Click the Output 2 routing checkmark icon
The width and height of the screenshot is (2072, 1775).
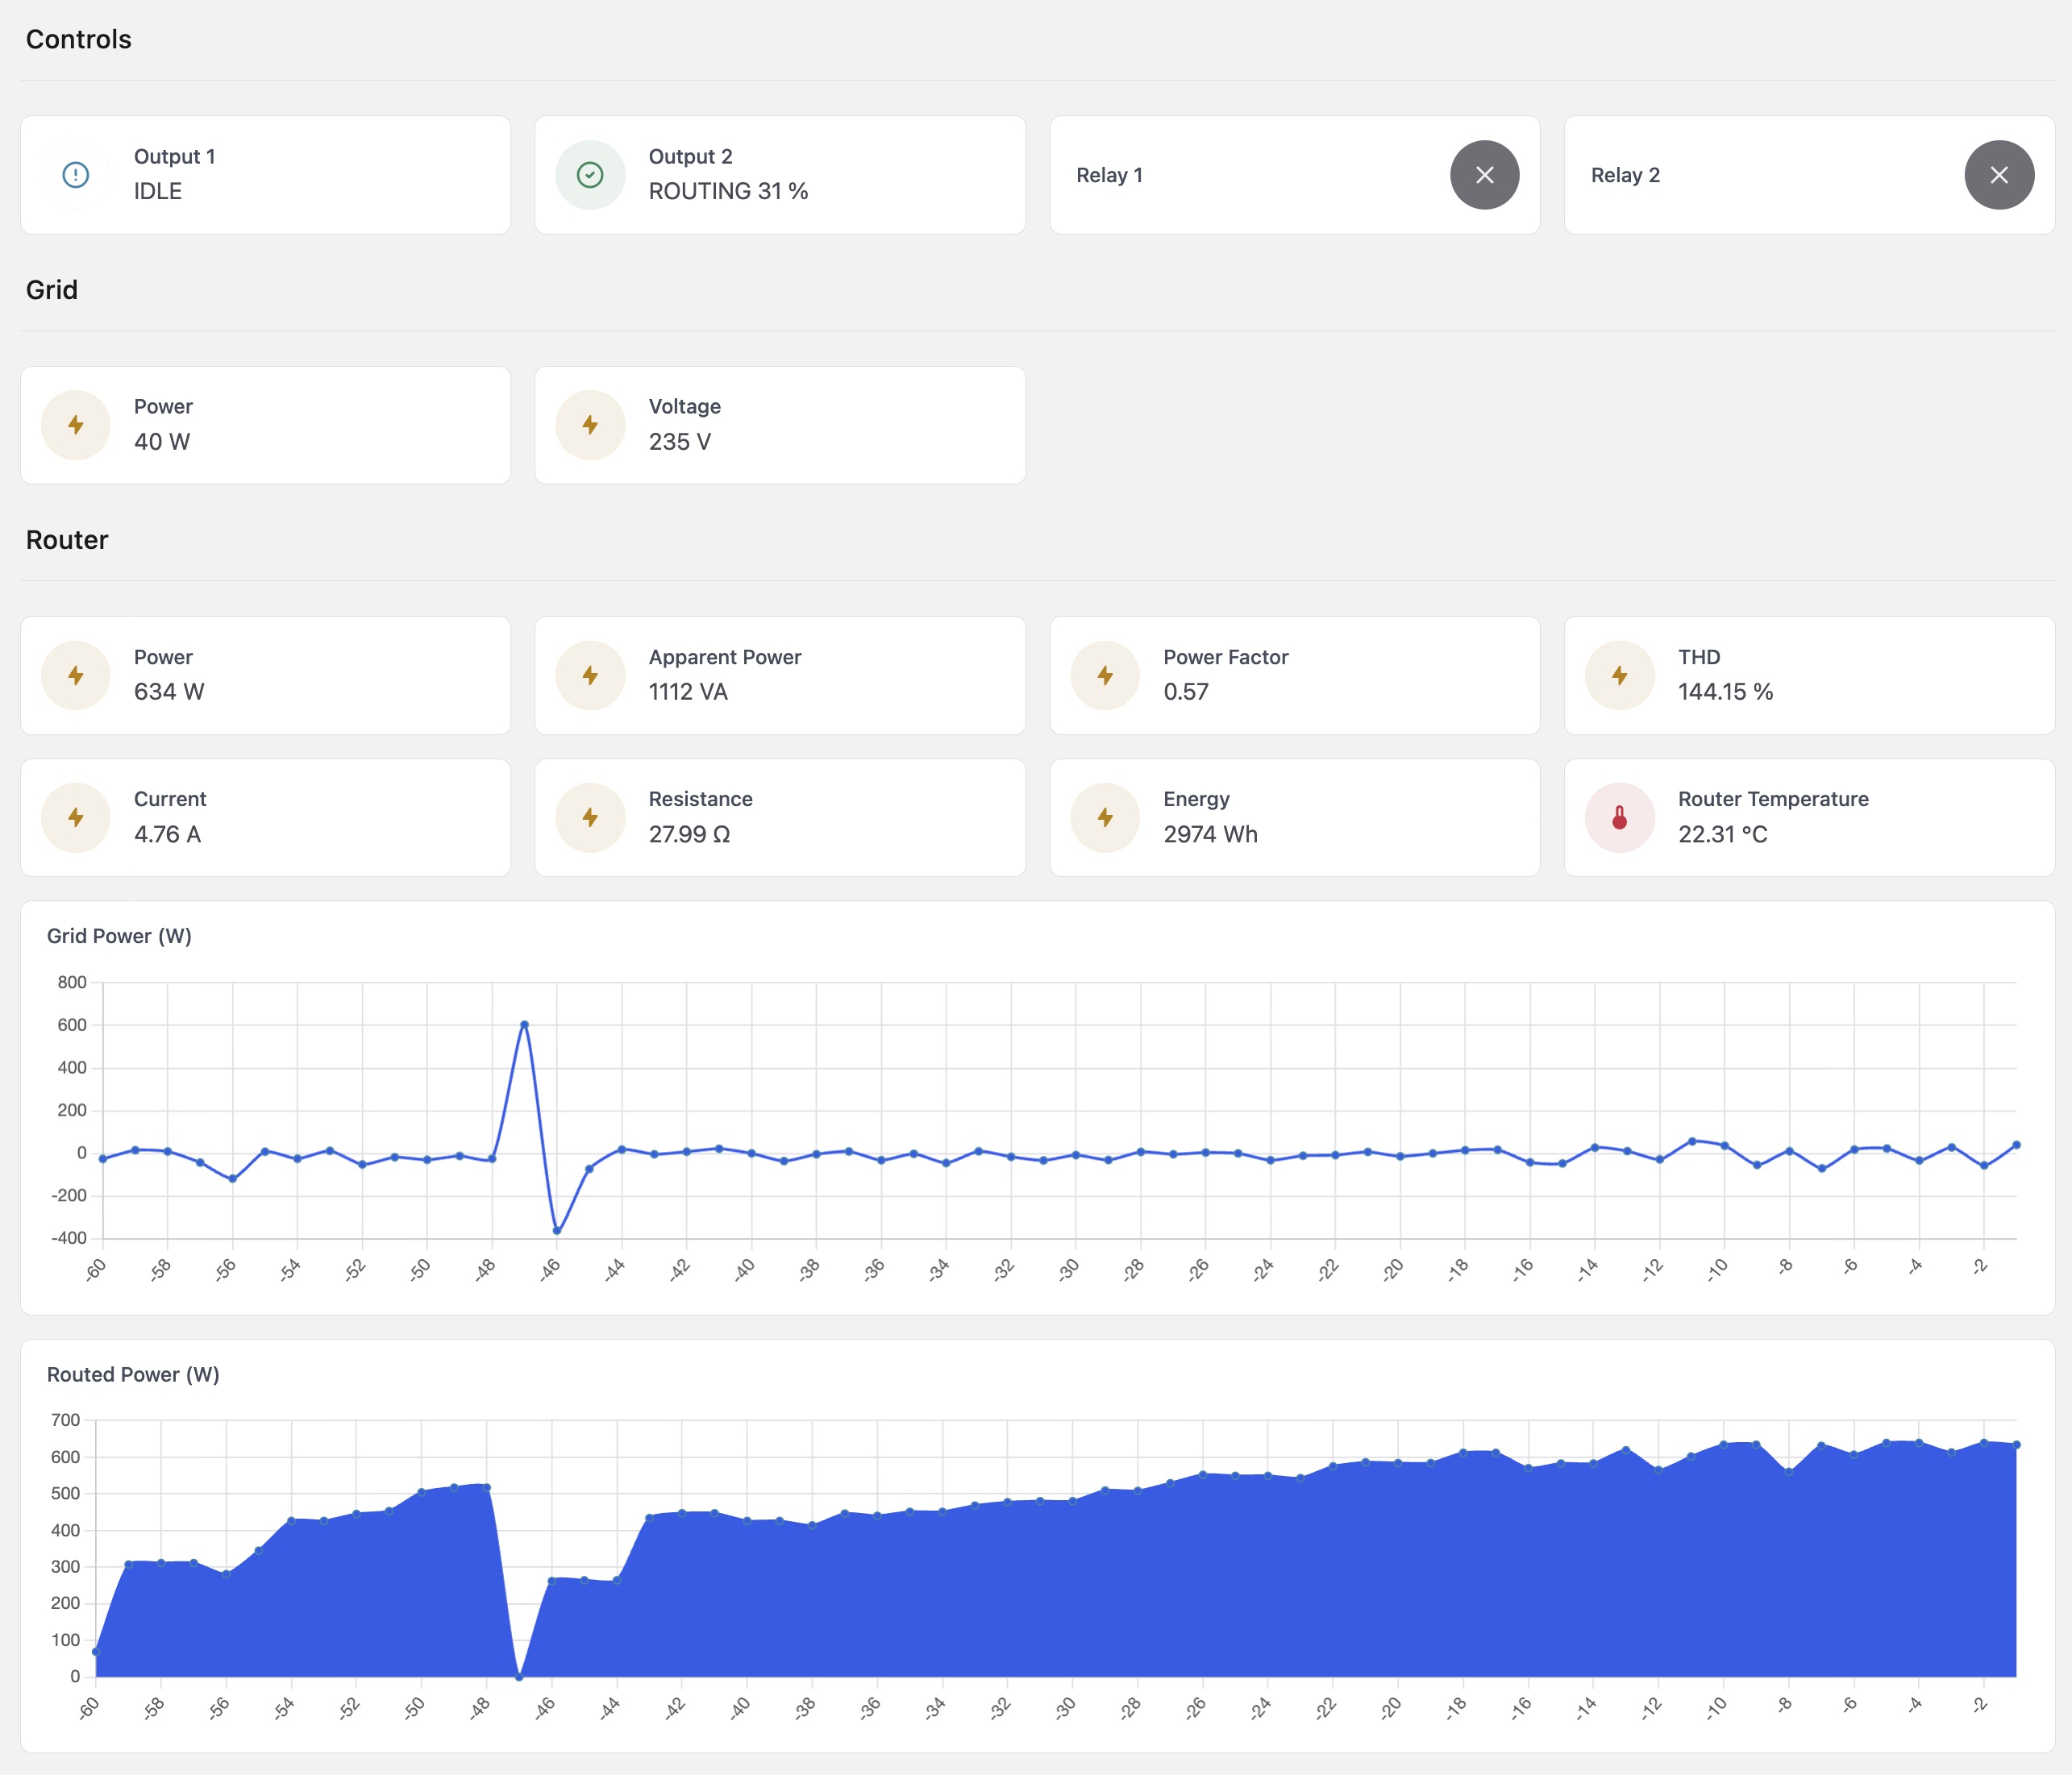(590, 175)
